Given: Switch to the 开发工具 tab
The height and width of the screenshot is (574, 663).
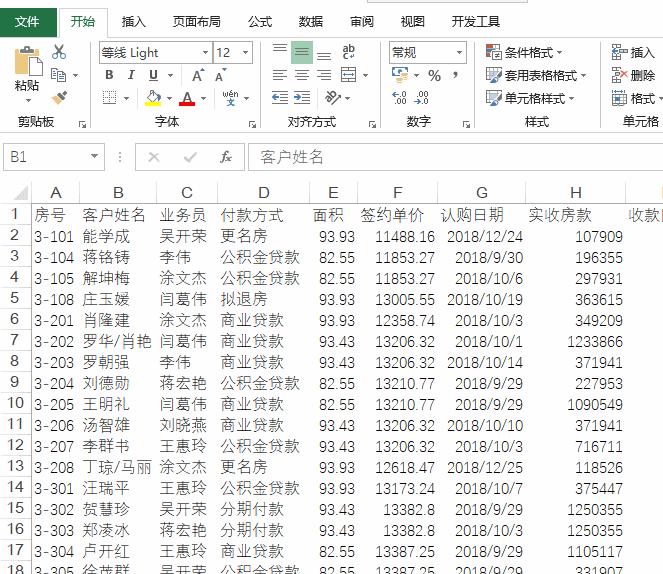Looking at the screenshot, I should pyautogui.click(x=476, y=22).
